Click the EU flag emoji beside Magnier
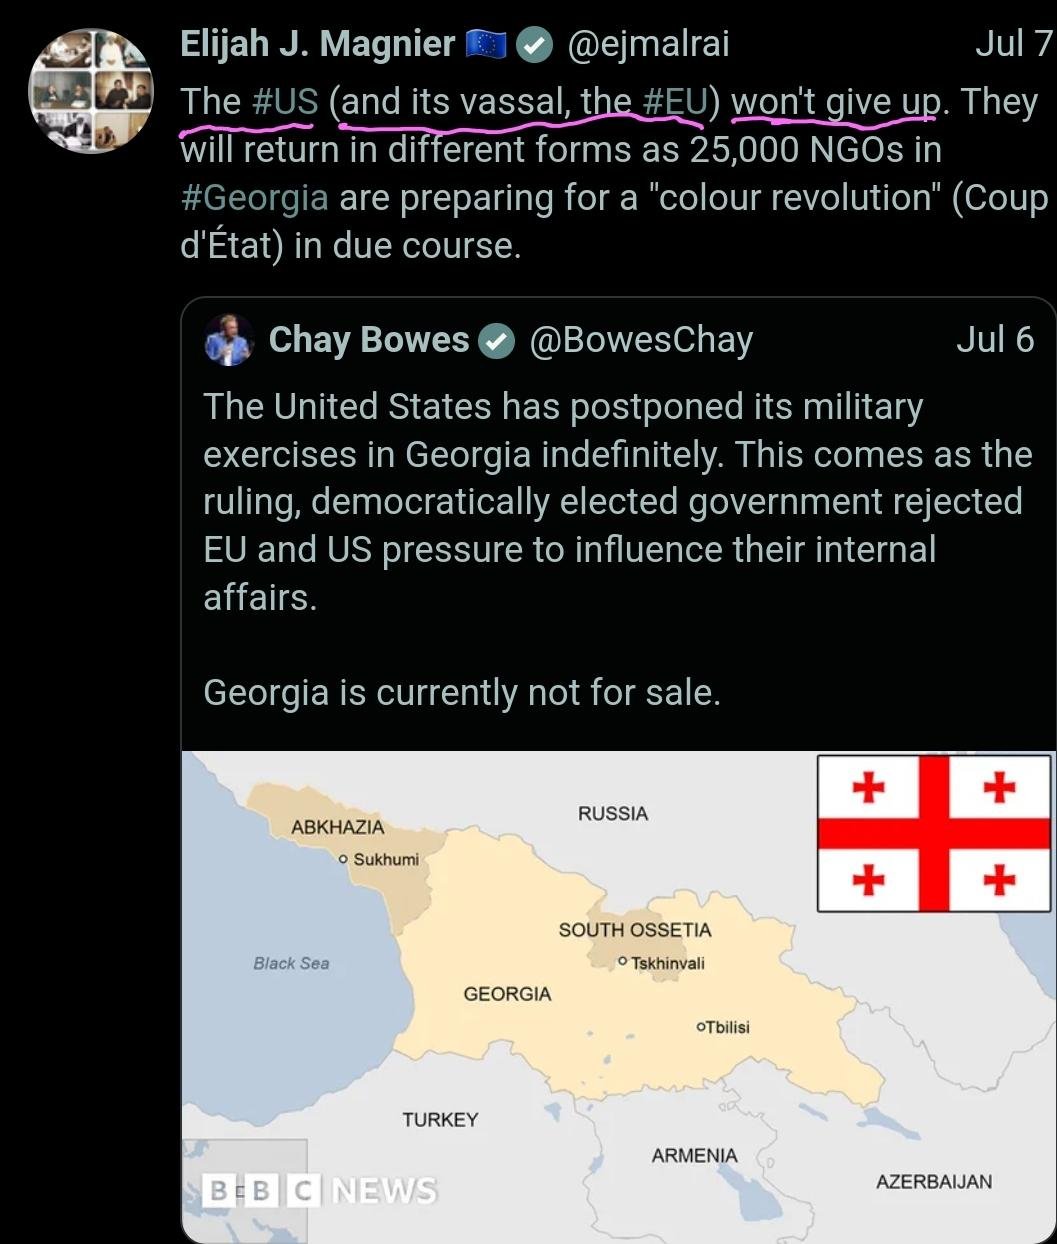 pyautogui.click(x=486, y=45)
